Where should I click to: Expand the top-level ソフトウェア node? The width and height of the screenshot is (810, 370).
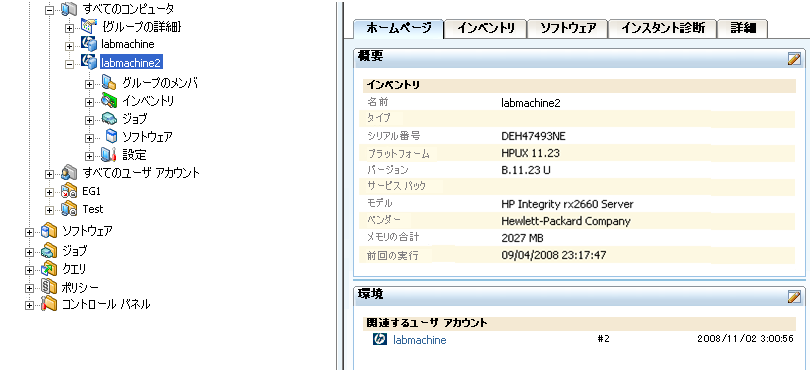(x=30, y=232)
